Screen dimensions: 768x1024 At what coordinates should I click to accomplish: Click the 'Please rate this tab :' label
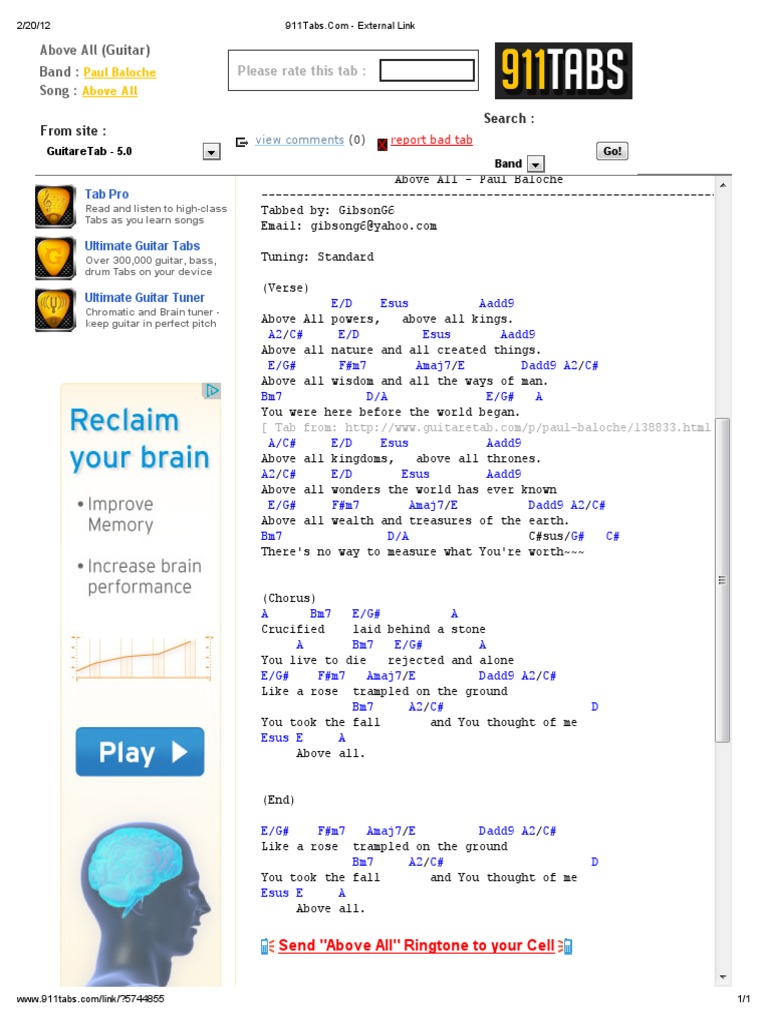click(302, 71)
